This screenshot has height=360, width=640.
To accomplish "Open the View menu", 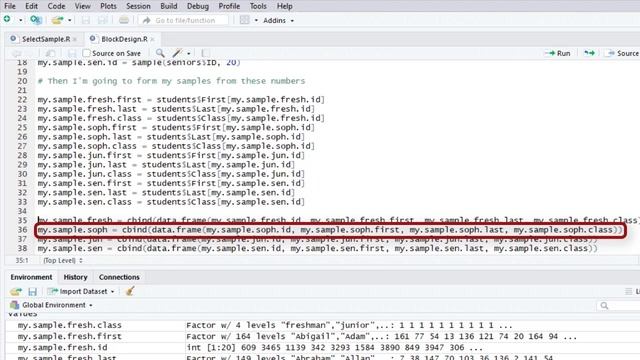I will tap(82, 6).
